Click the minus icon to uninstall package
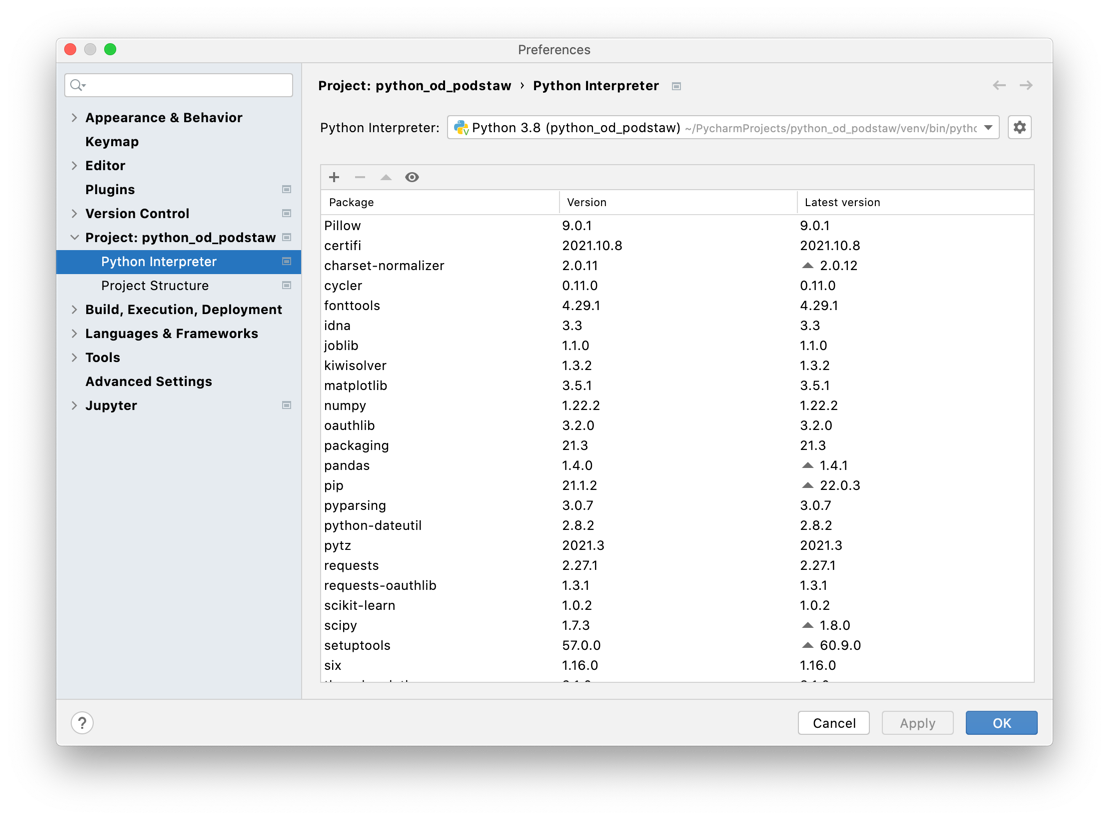Image resolution: width=1109 pixels, height=820 pixels. click(x=360, y=177)
